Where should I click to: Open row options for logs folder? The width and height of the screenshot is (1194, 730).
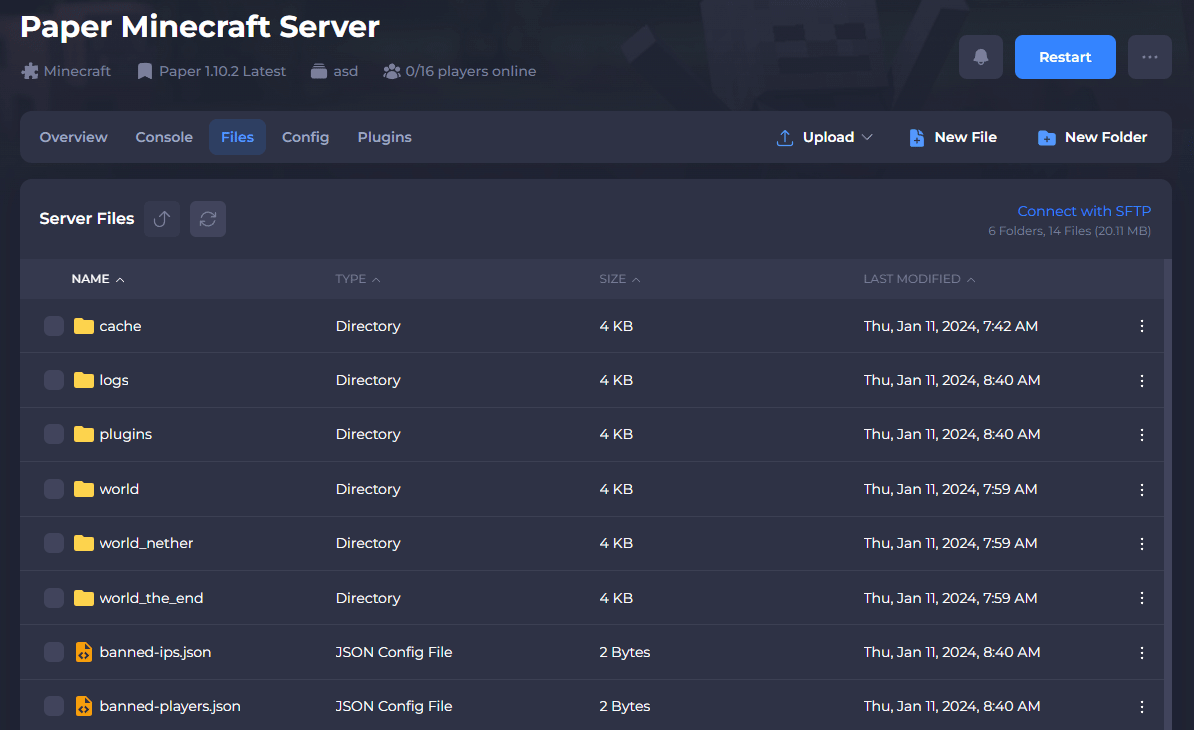point(1141,380)
